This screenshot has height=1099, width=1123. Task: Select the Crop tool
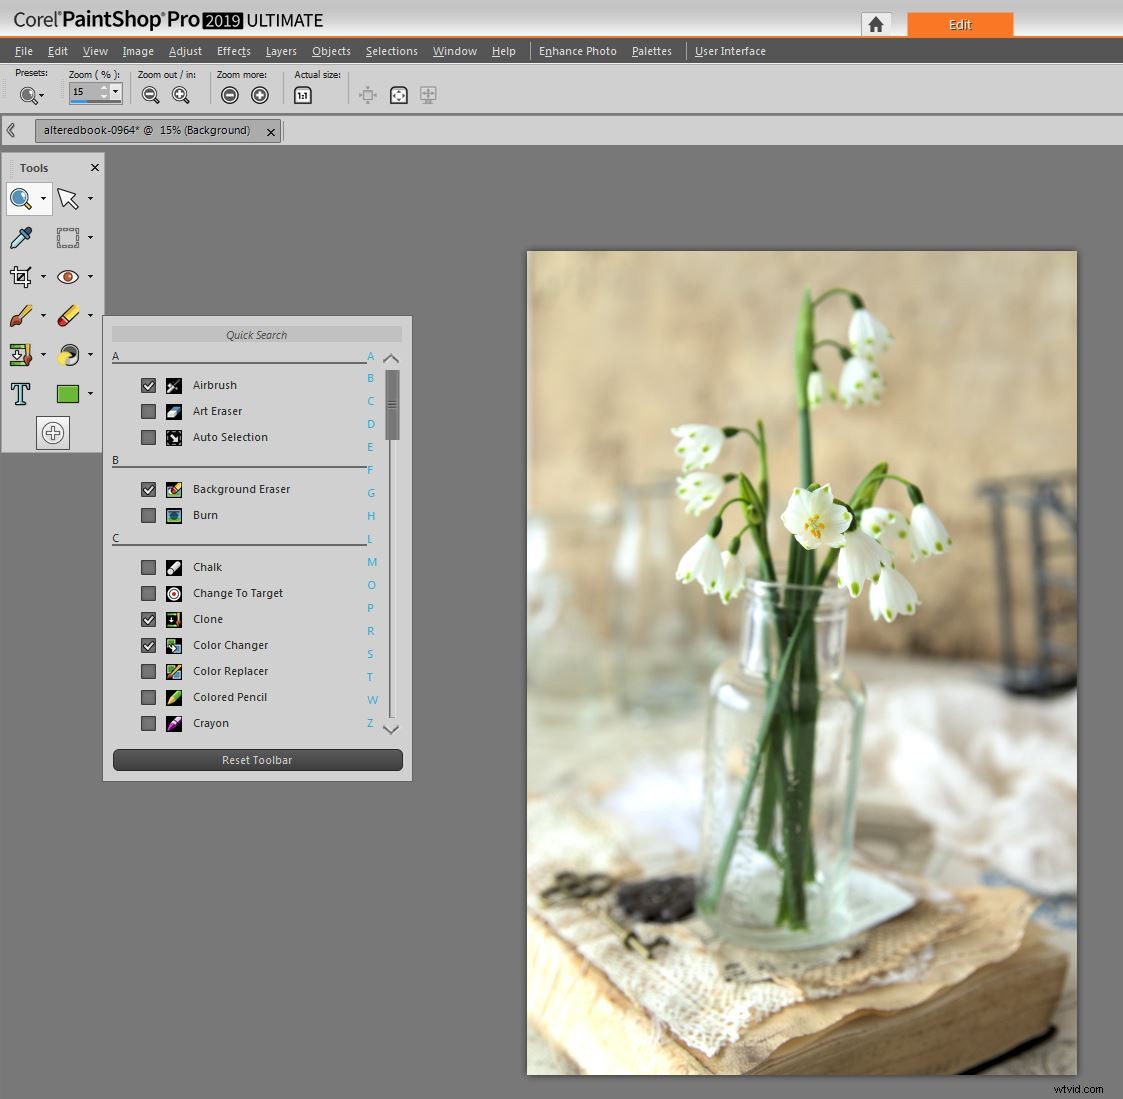[x=18, y=277]
